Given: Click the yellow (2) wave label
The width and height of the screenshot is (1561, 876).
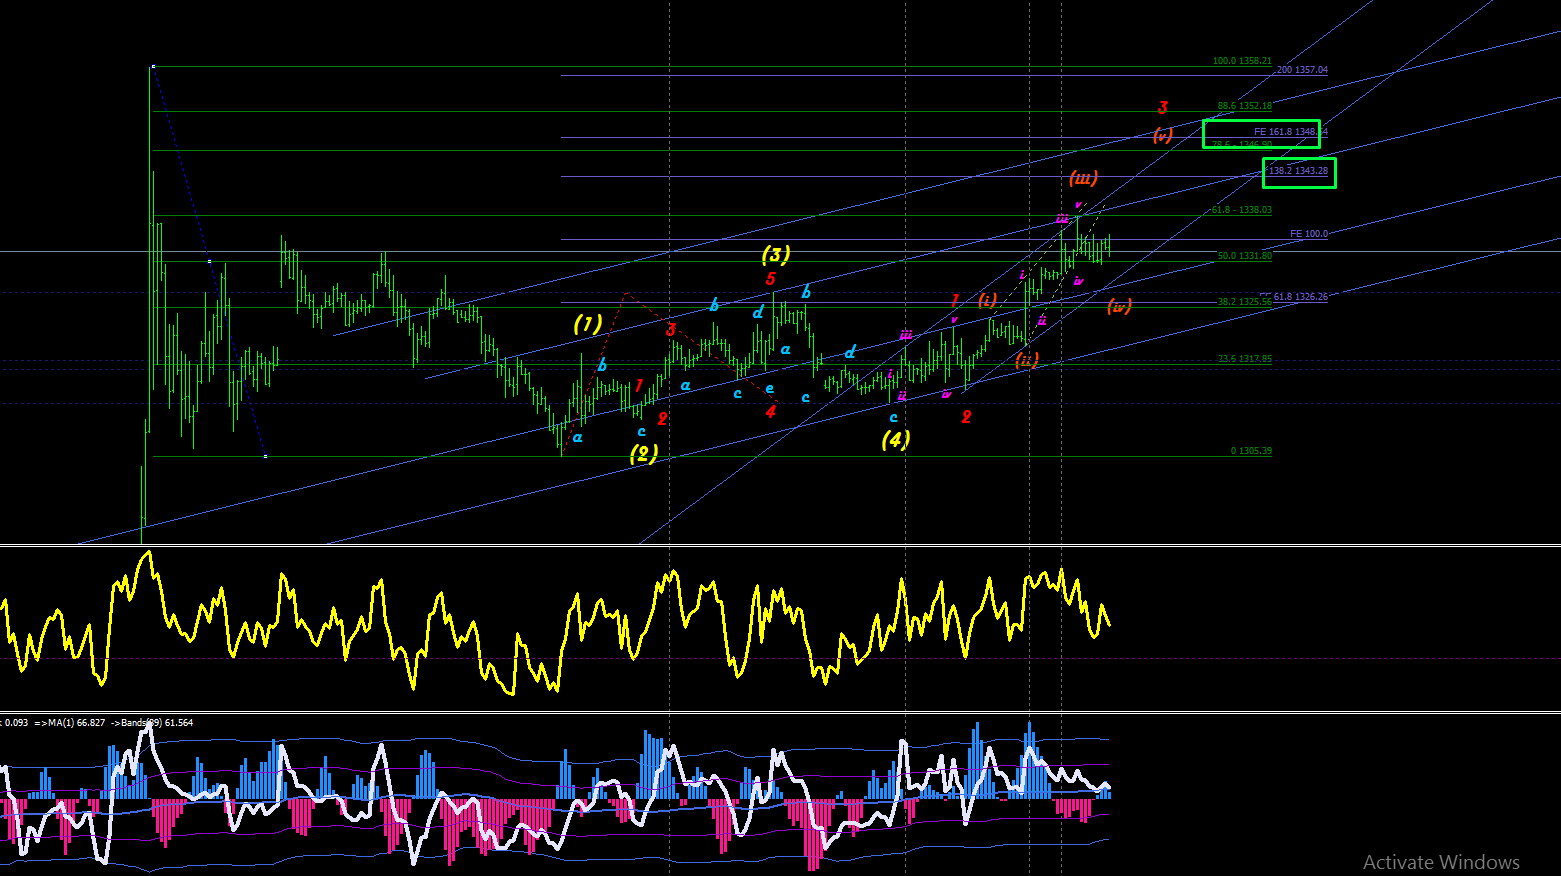Looking at the screenshot, I should 644,453.
